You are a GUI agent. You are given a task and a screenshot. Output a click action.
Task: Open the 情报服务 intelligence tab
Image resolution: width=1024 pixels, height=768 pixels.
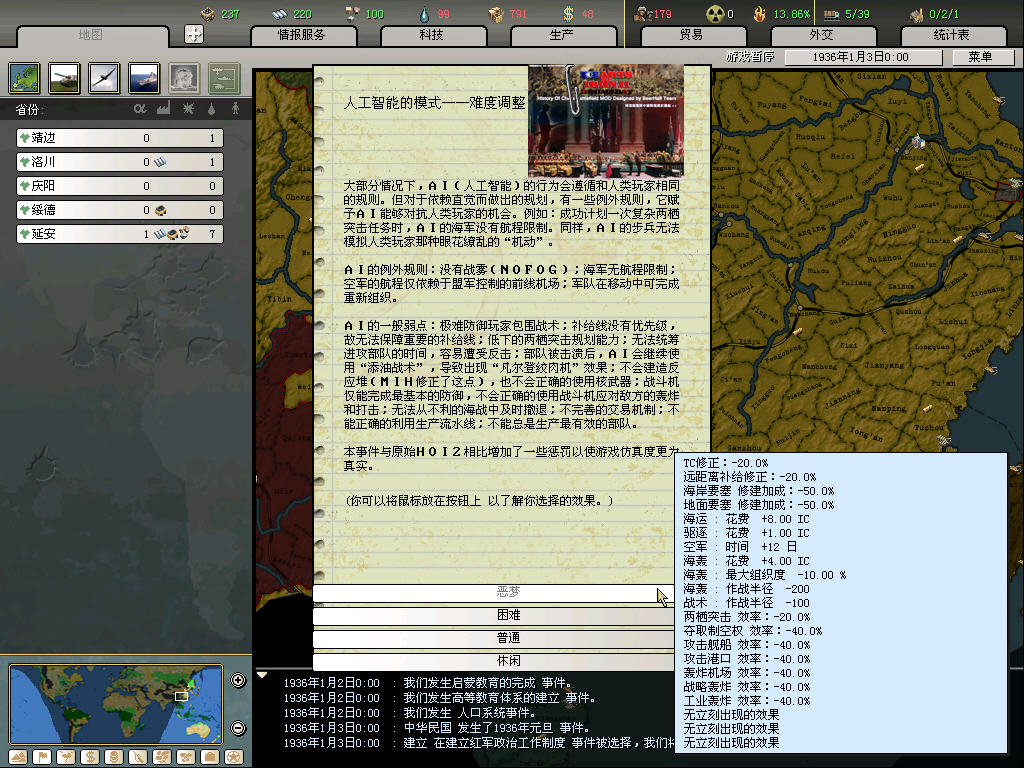click(x=302, y=35)
